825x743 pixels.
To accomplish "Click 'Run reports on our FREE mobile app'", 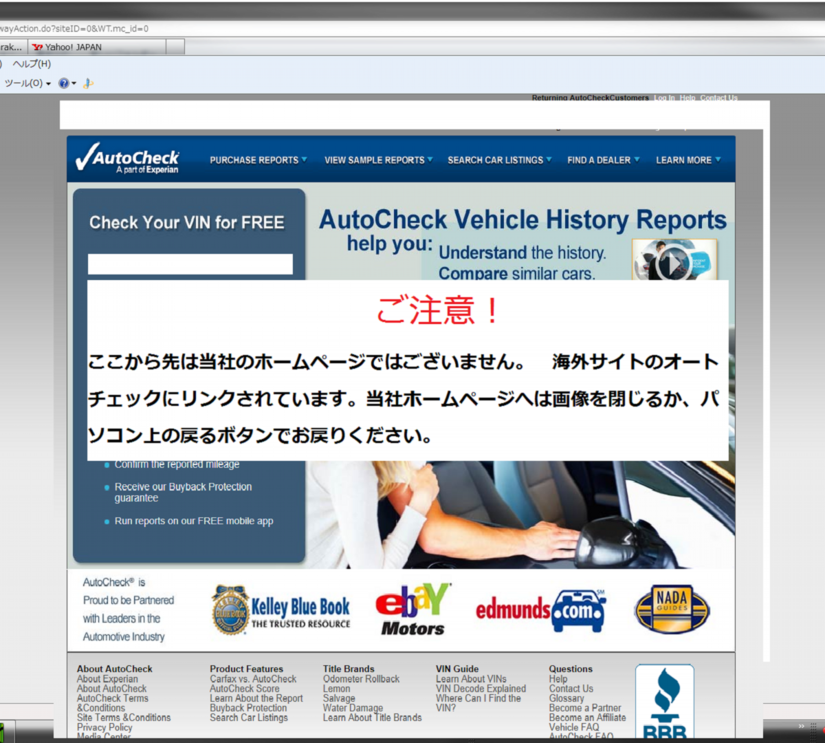I will (x=194, y=521).
